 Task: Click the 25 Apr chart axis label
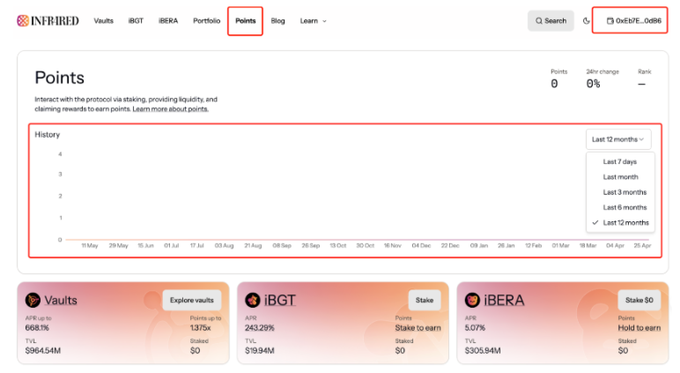[x=642, y=245]
